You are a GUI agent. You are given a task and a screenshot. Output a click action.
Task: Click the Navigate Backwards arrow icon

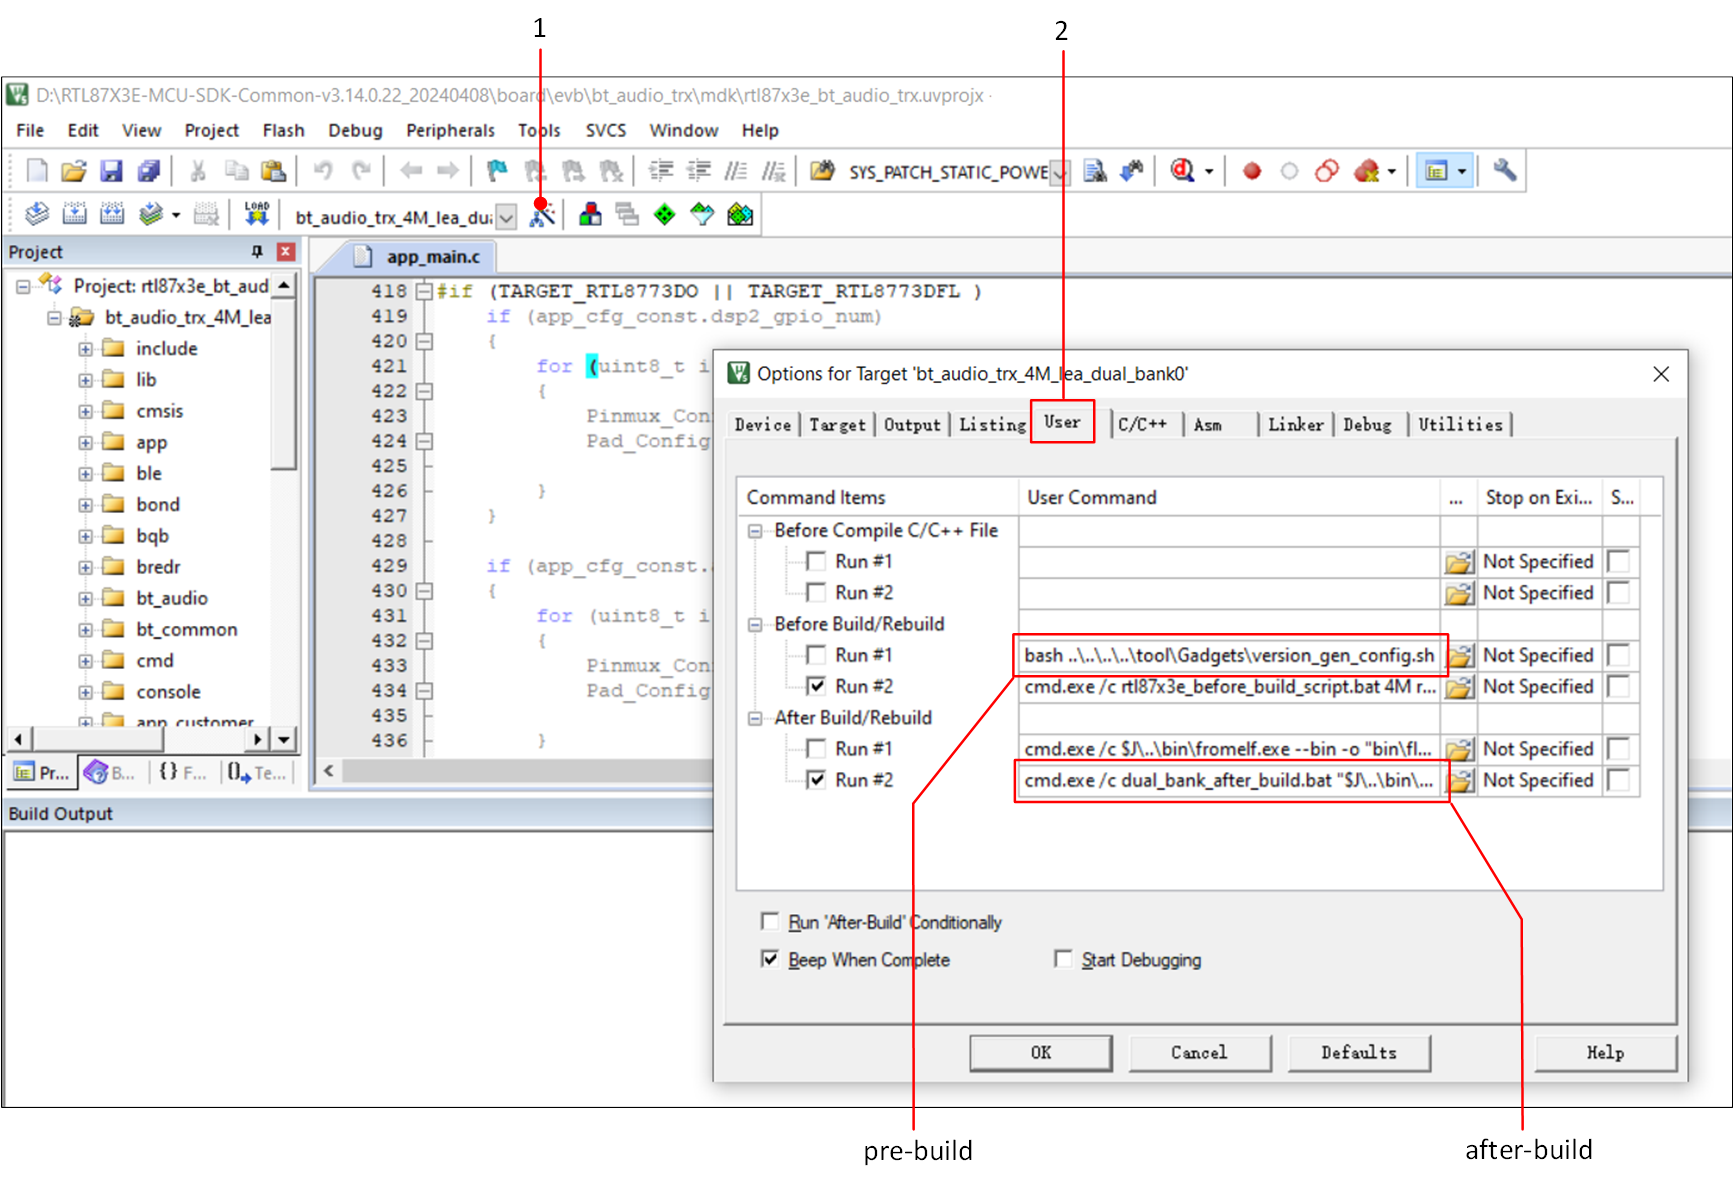411,171
